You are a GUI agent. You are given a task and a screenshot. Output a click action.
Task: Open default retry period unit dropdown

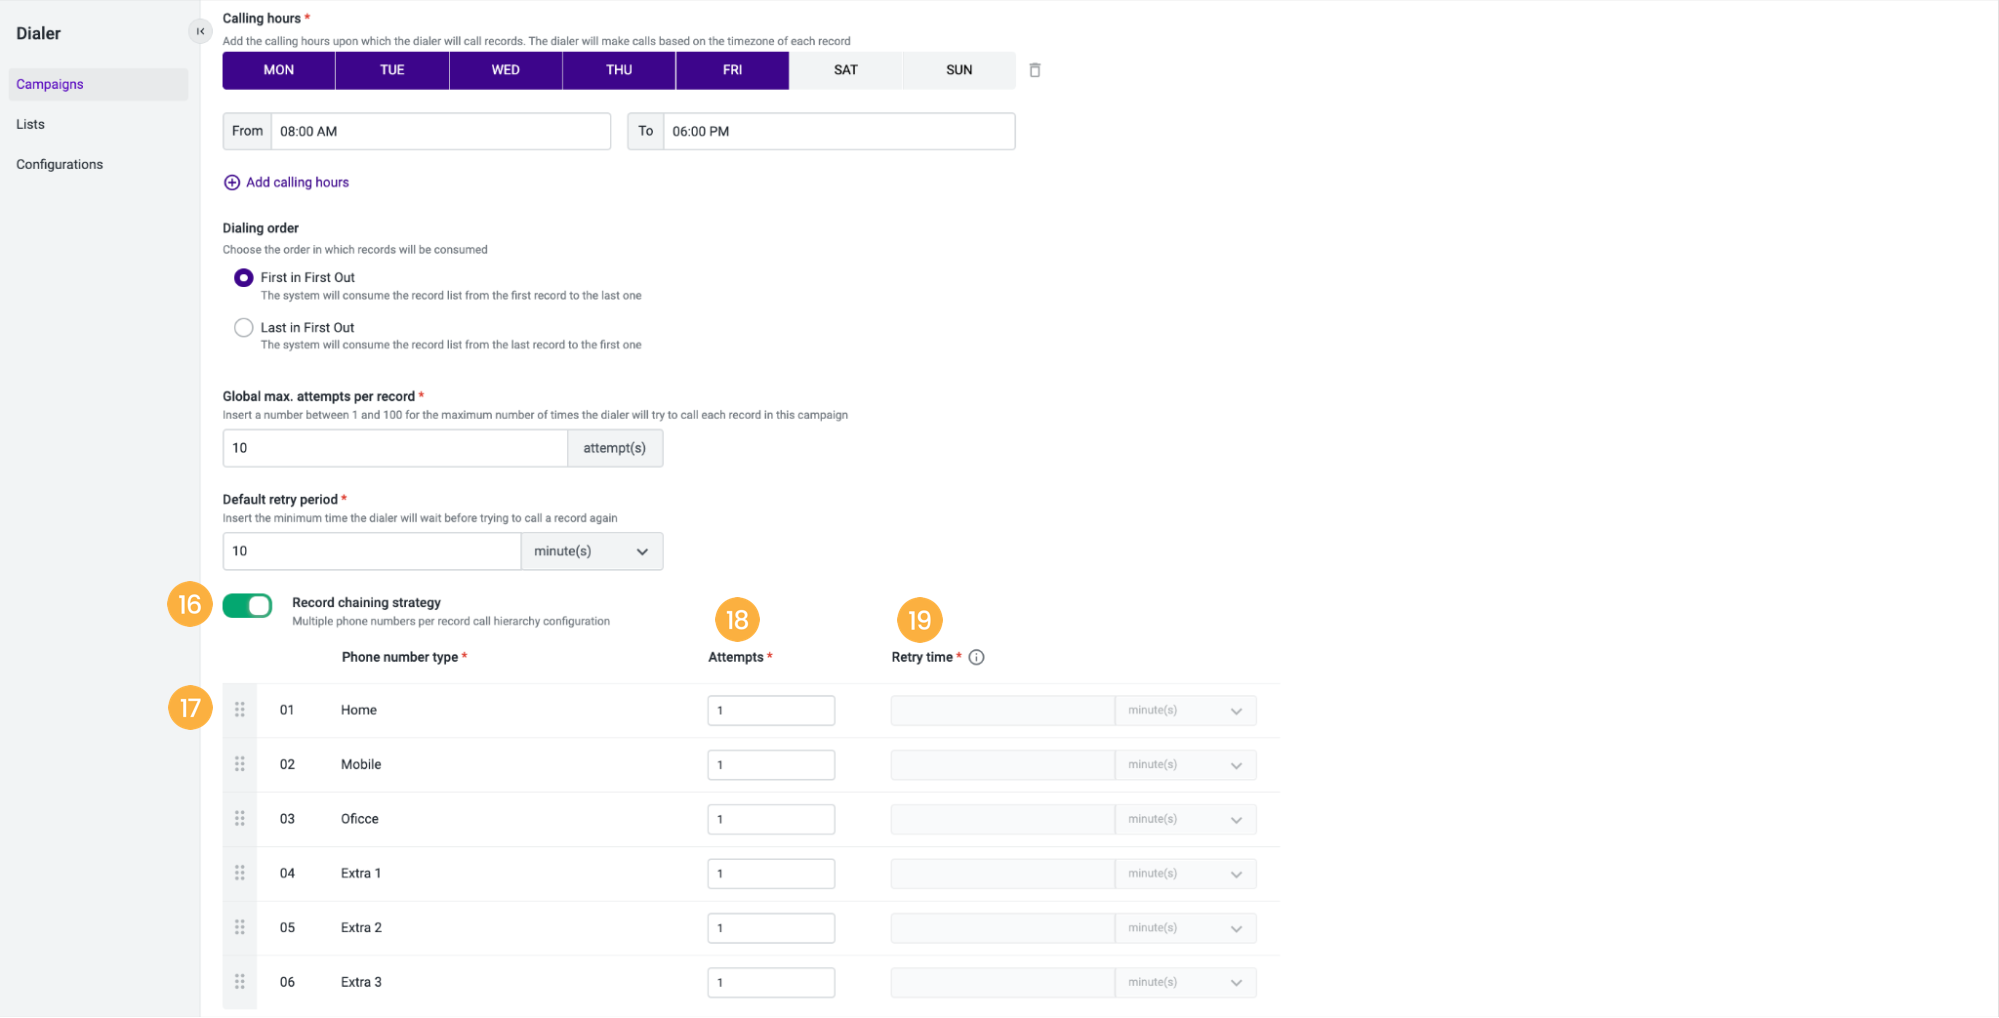(592, 551)
